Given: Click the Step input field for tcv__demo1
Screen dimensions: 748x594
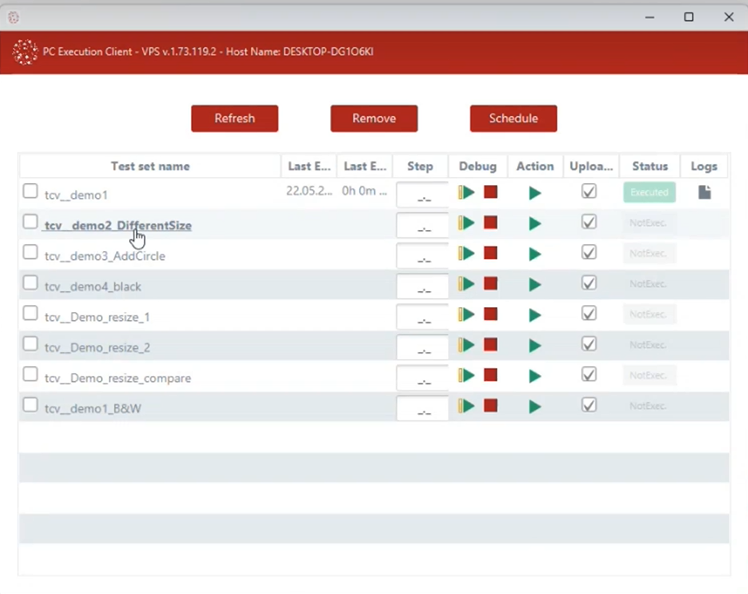Looking at the screenshot, I should [423, 196].
